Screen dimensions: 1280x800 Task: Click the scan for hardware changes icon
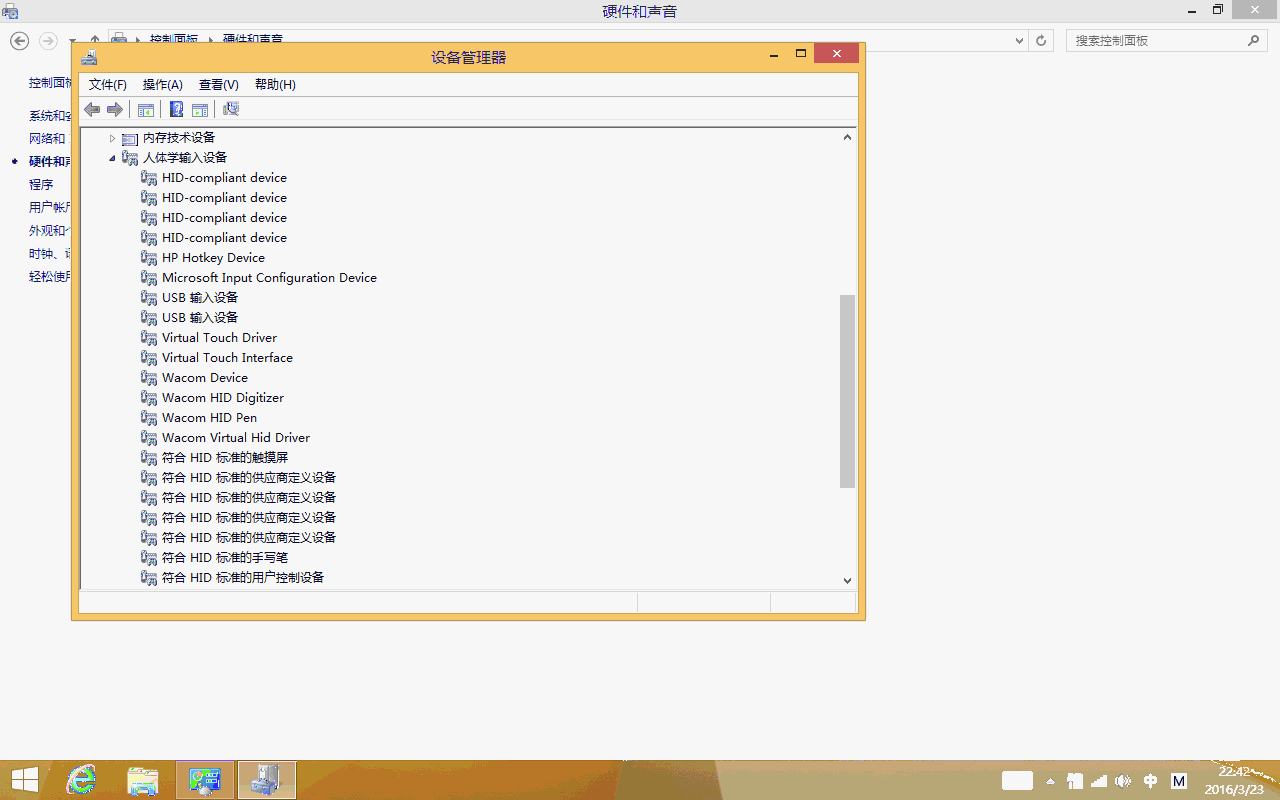coord(231,110)
